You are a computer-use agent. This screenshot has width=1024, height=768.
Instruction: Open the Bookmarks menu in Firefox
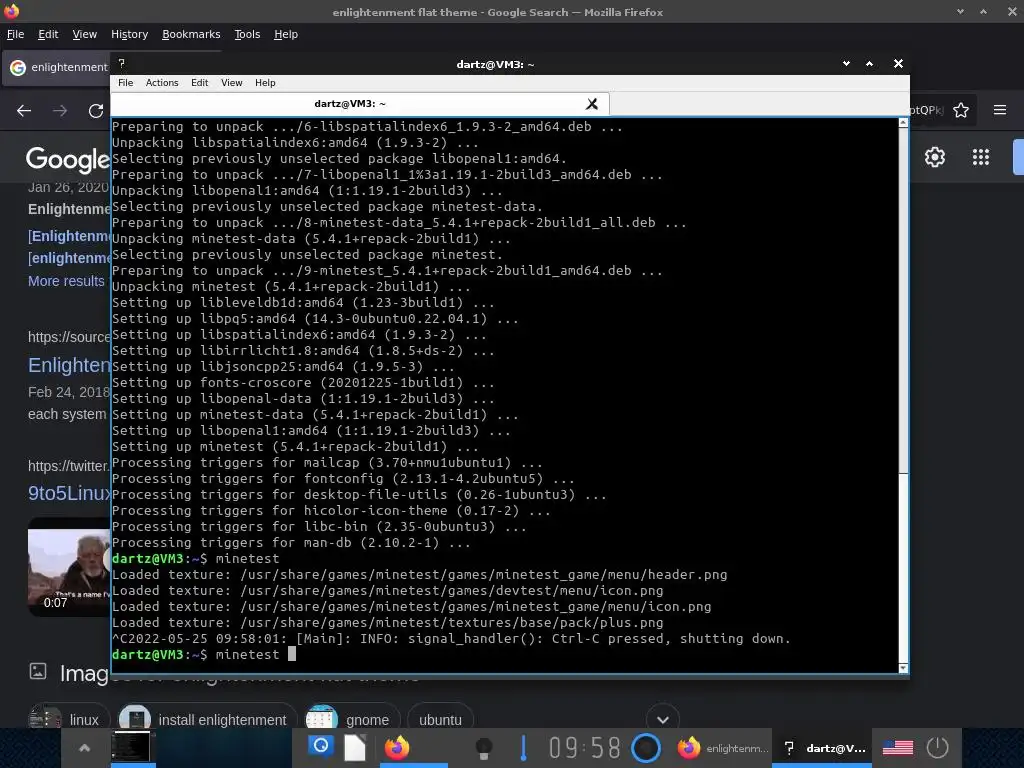click(x=191, y=34)
